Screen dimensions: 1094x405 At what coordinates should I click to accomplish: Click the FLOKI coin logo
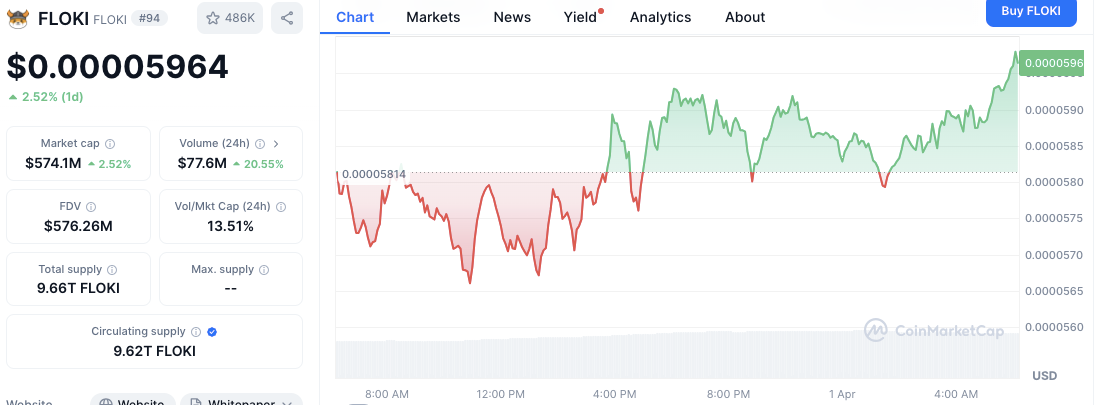click(x=19, y=18)
